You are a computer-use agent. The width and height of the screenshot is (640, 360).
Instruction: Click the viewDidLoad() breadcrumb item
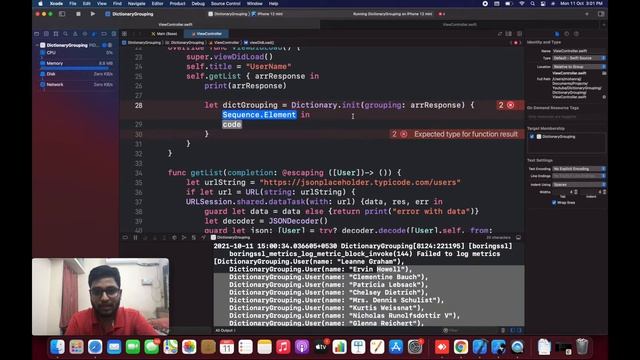(x=259, y=42)
